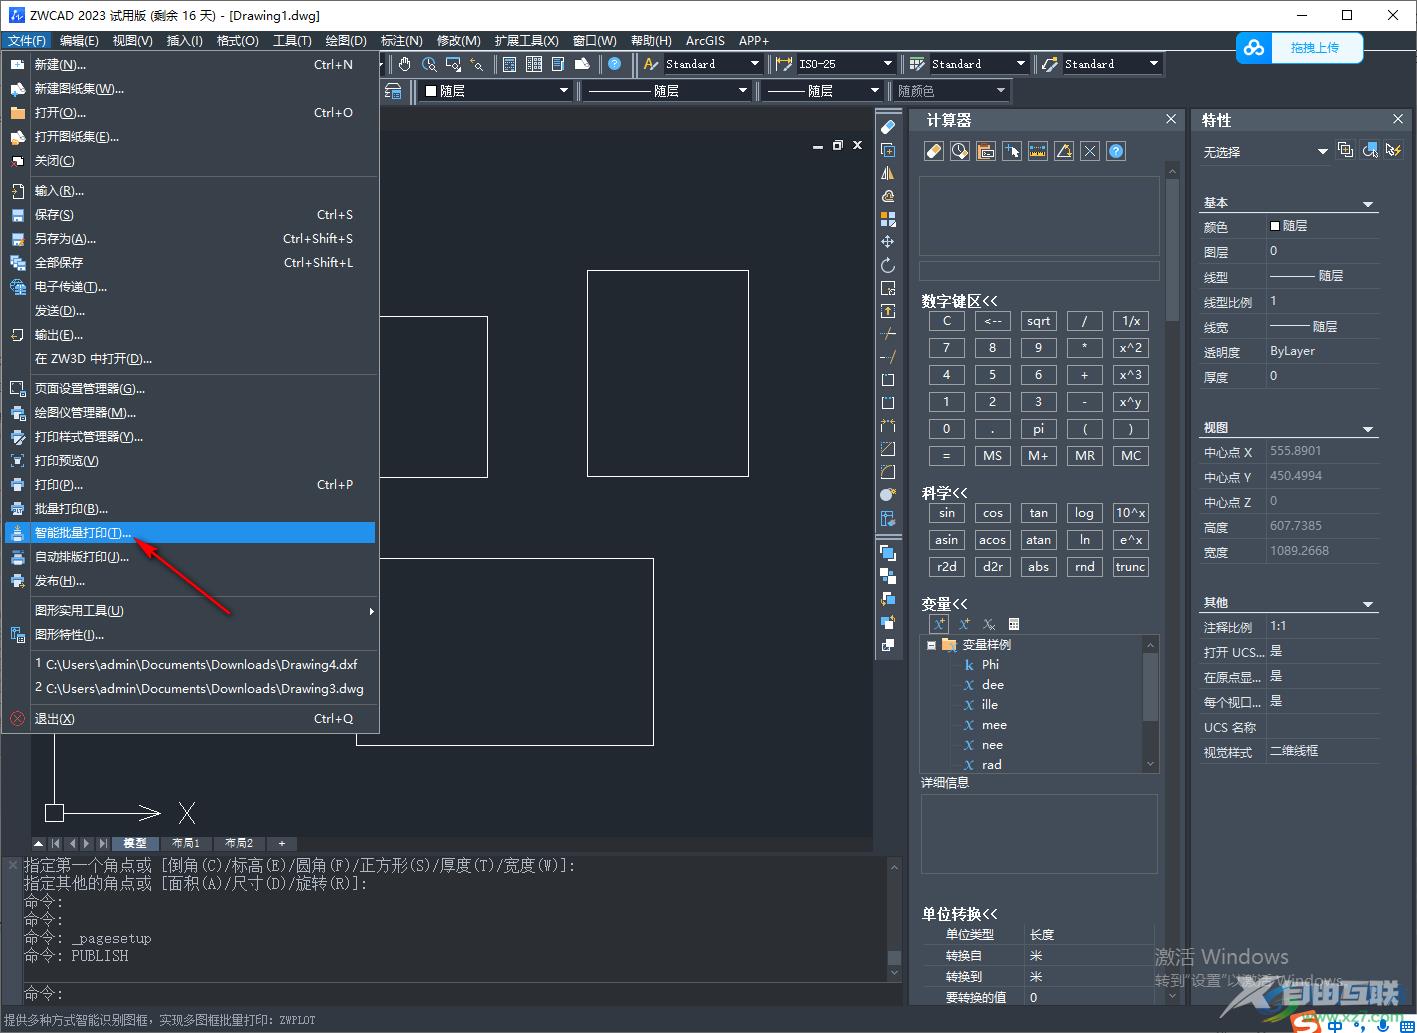Choose 打印预览 menu item
The width and height of the screenshot is (1417, 1033).
pos(190,461)
